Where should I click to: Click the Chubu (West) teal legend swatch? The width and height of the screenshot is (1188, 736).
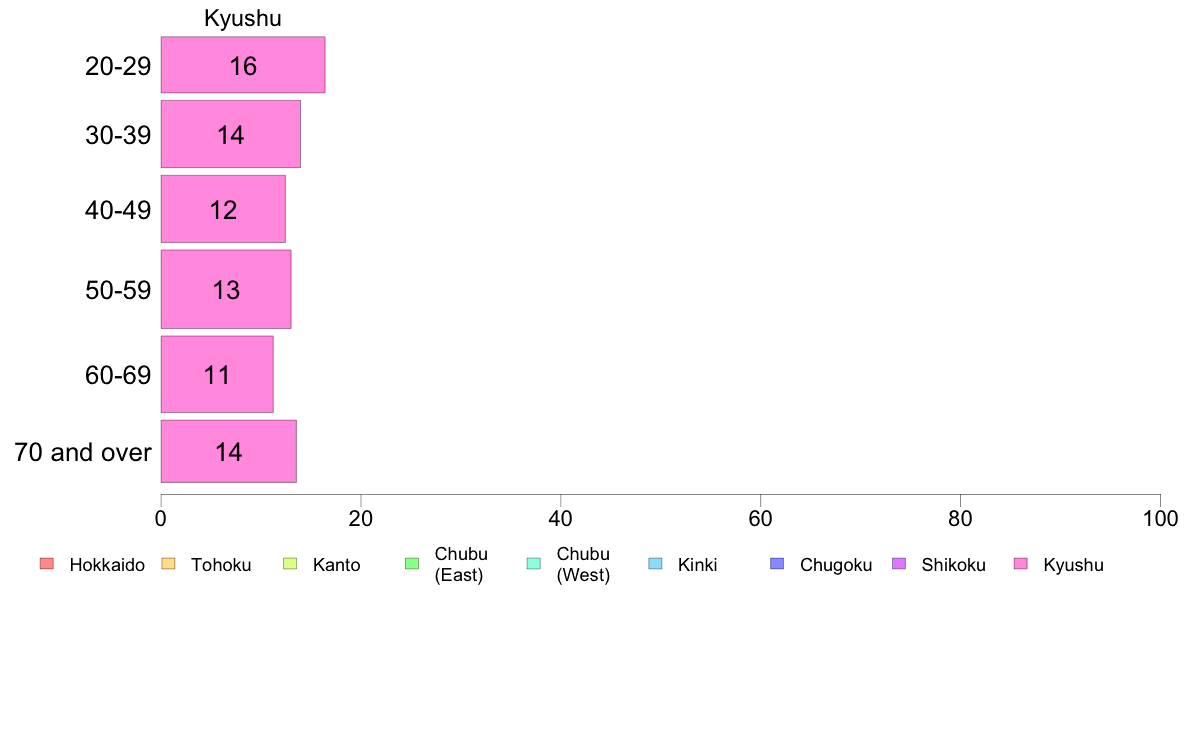click(533, 564)
